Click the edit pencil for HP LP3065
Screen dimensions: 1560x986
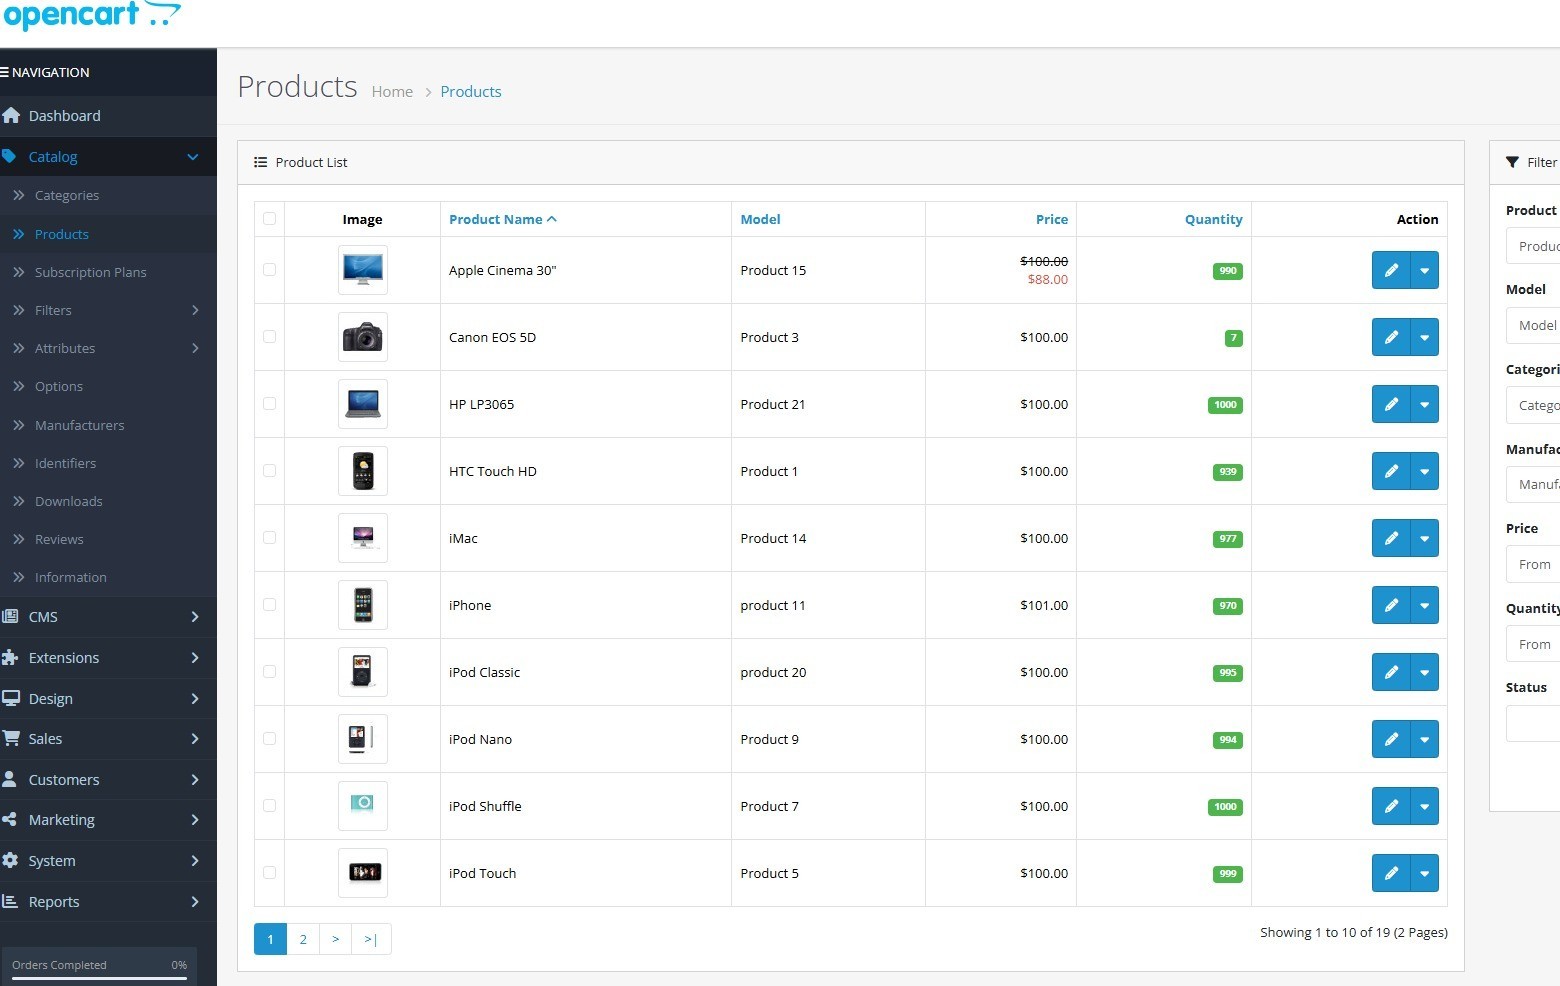pos(1390,404)
